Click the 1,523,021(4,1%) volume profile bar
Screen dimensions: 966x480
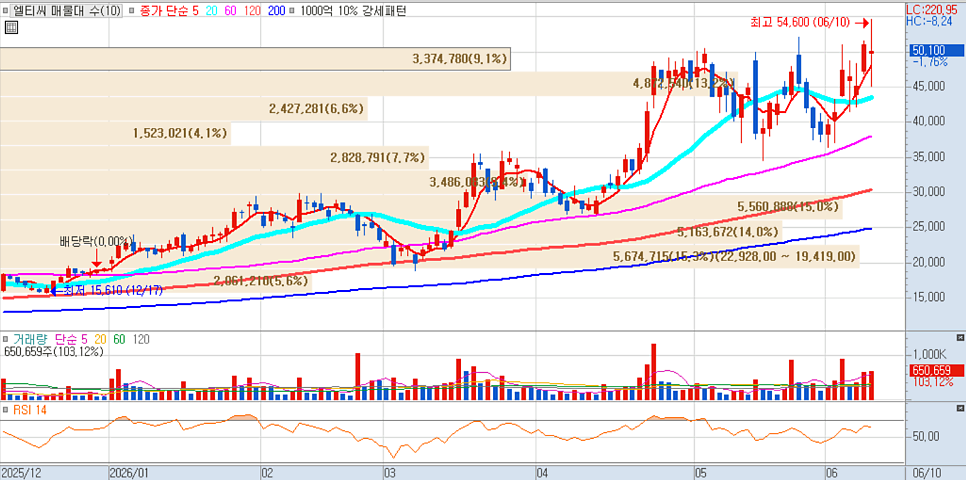coord(115,133)
